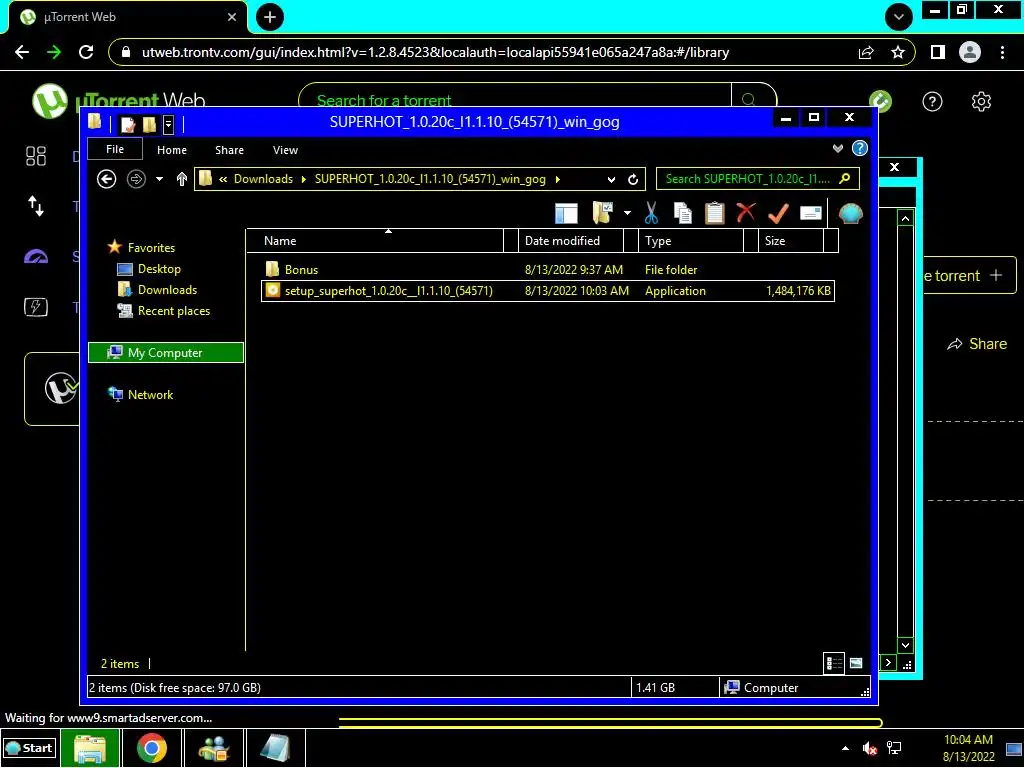Click the quick access New Folder icon

tap(150, 124)
